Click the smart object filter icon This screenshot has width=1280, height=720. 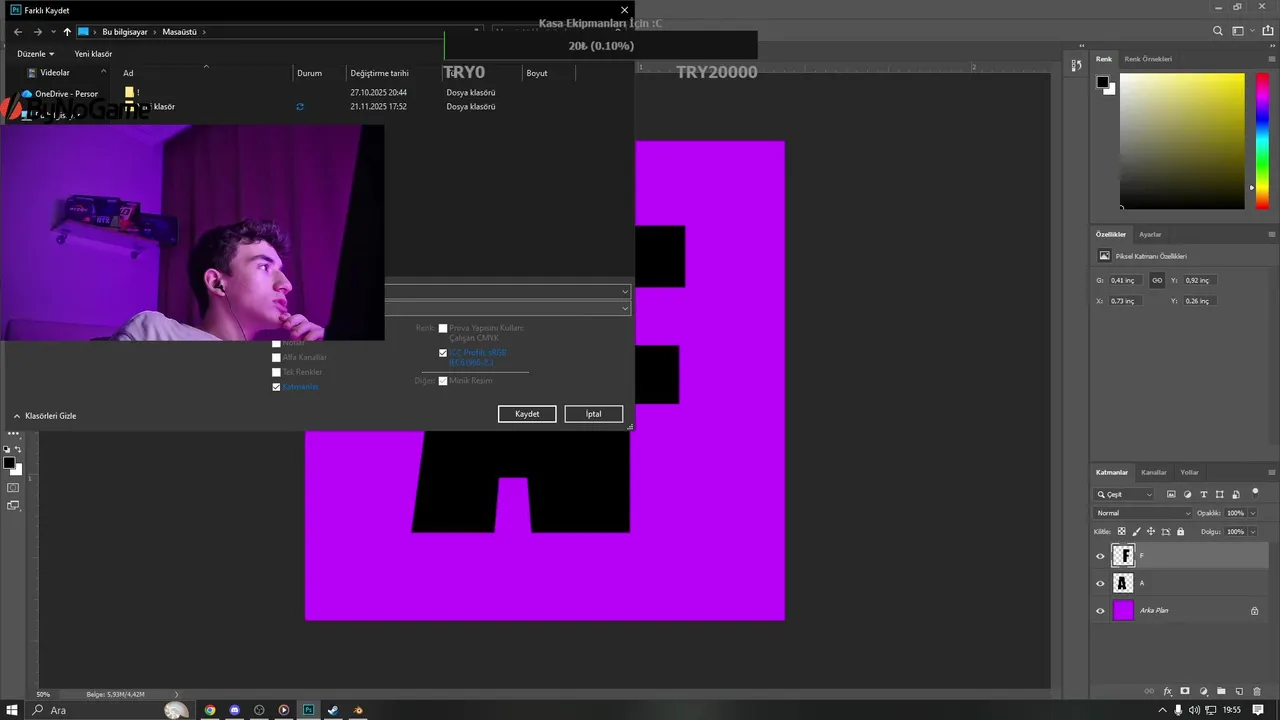click(x=1236, y=494)
